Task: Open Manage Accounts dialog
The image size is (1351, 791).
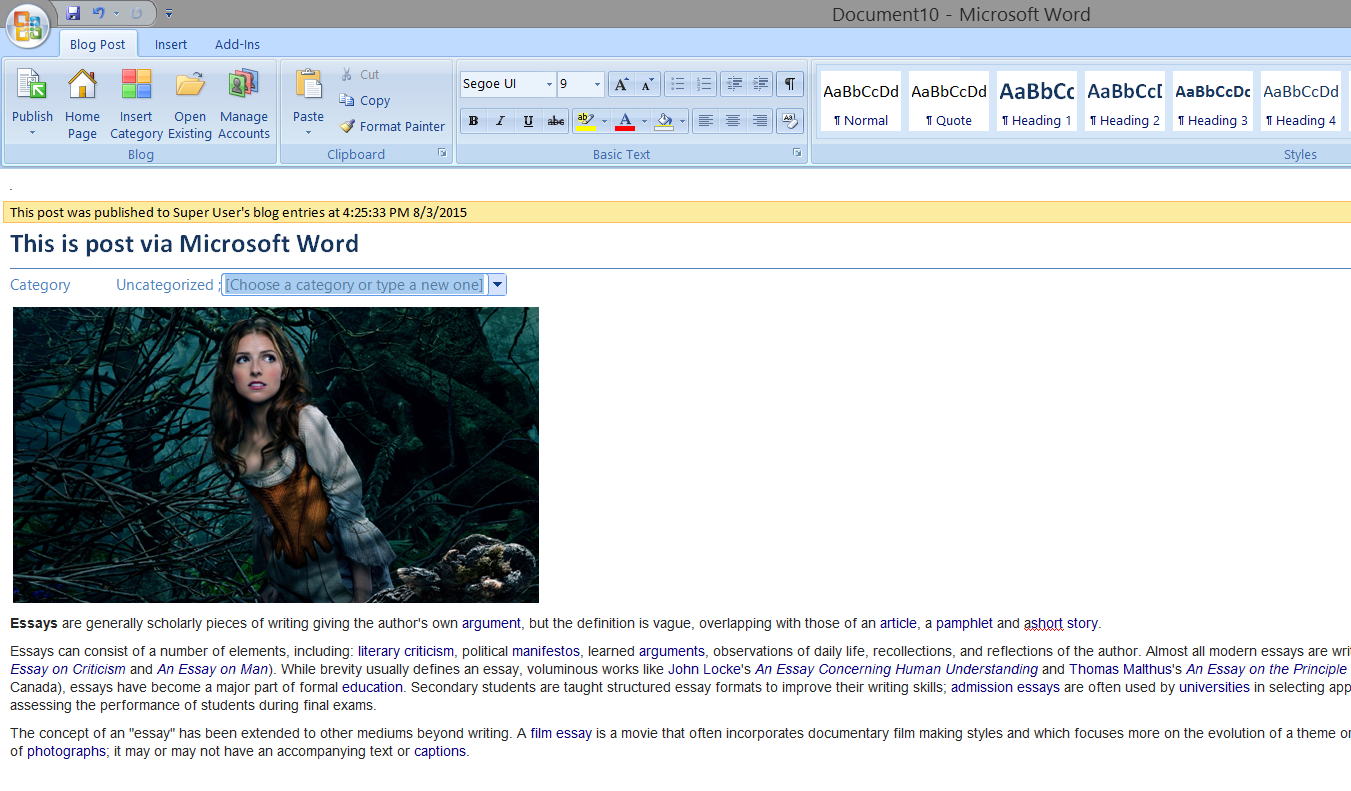Action: pos(244,104)
